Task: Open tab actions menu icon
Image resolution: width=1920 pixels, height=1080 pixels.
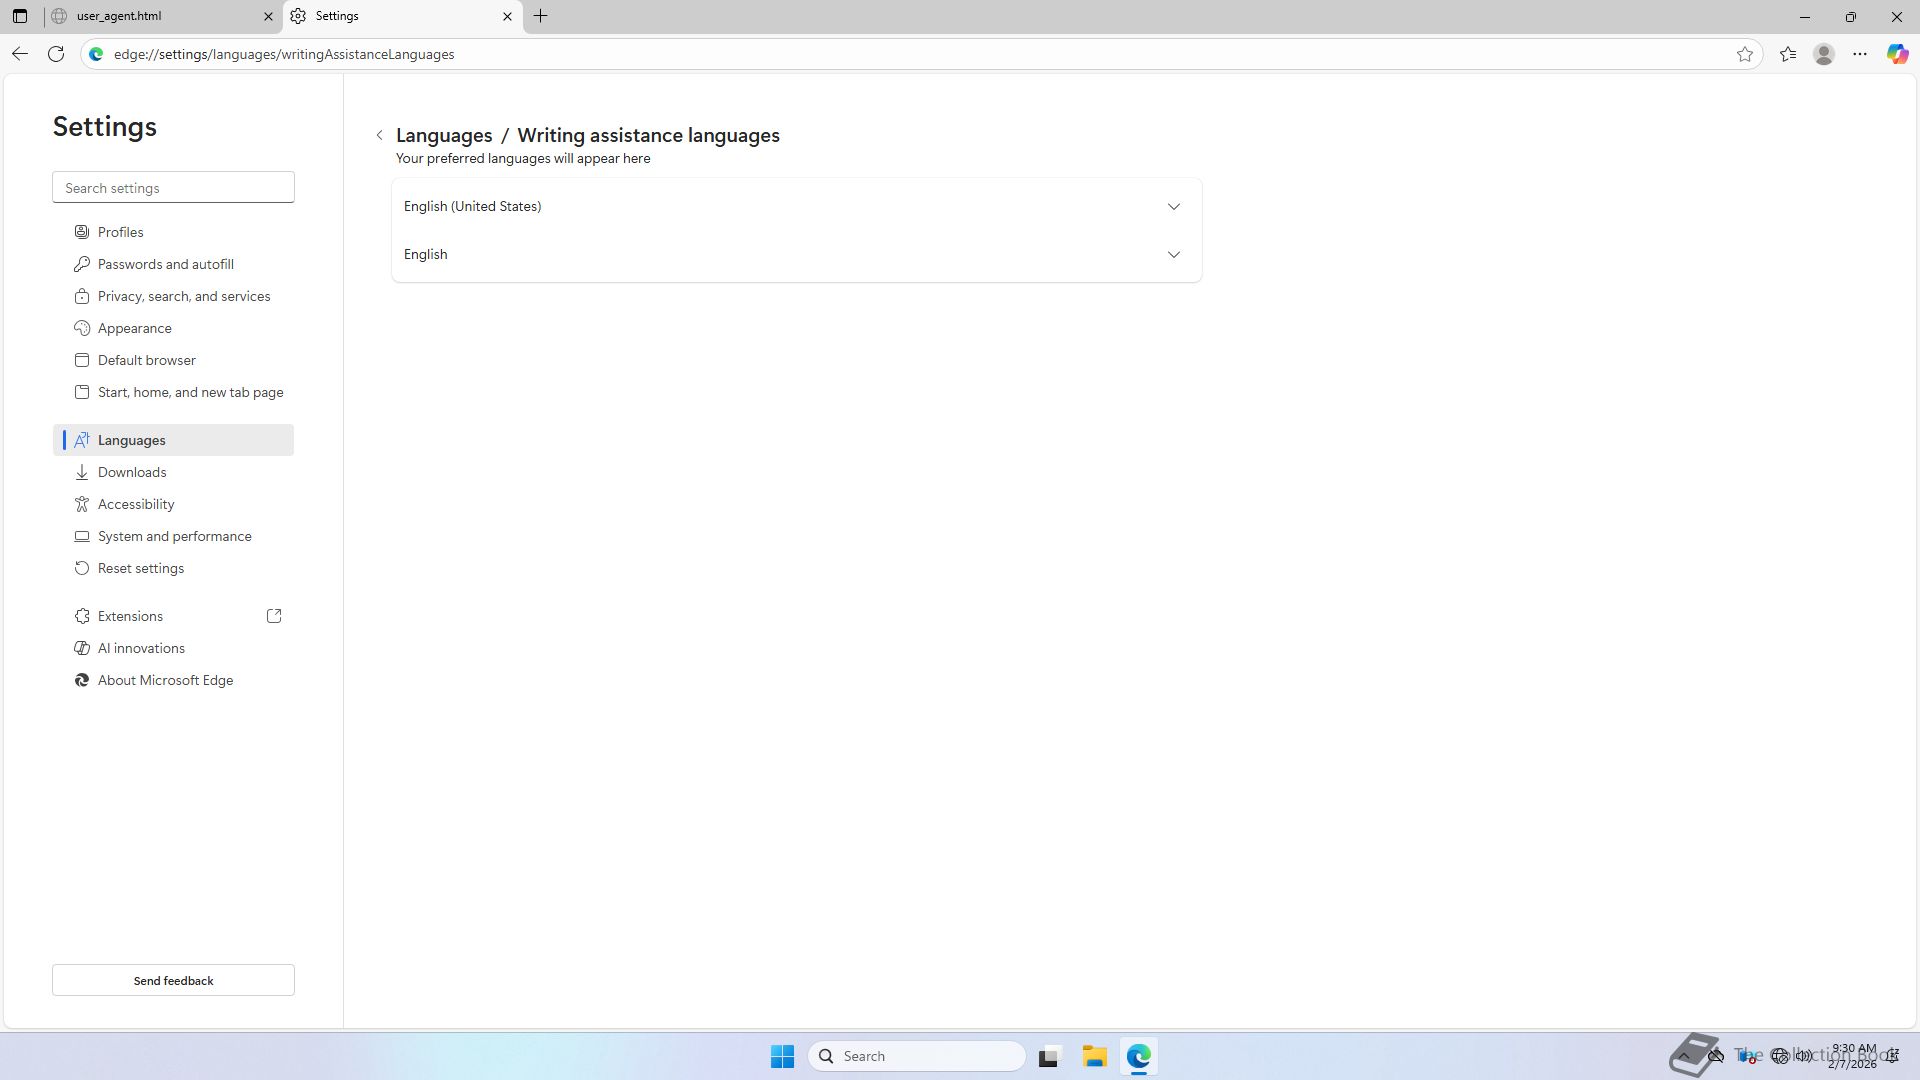Action: coord(20,16)
